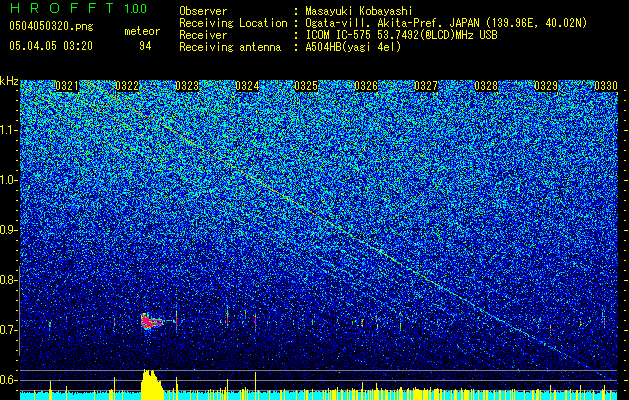Click the 1.1 kHz axis tick label
This screenshot has height=400, width=629.
9,130
